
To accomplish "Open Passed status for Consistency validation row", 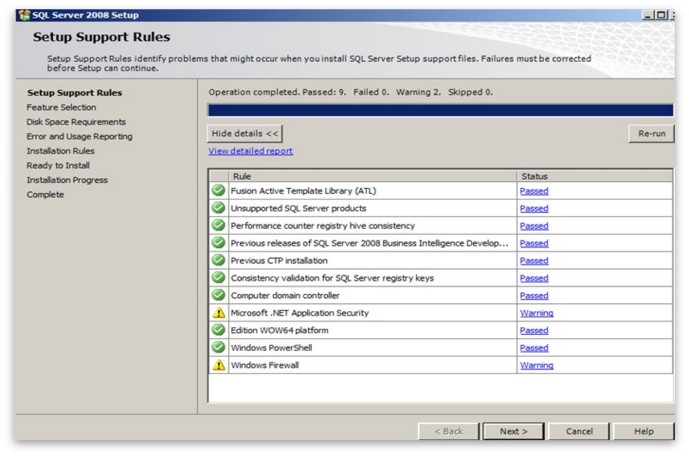I will point(534,278).
